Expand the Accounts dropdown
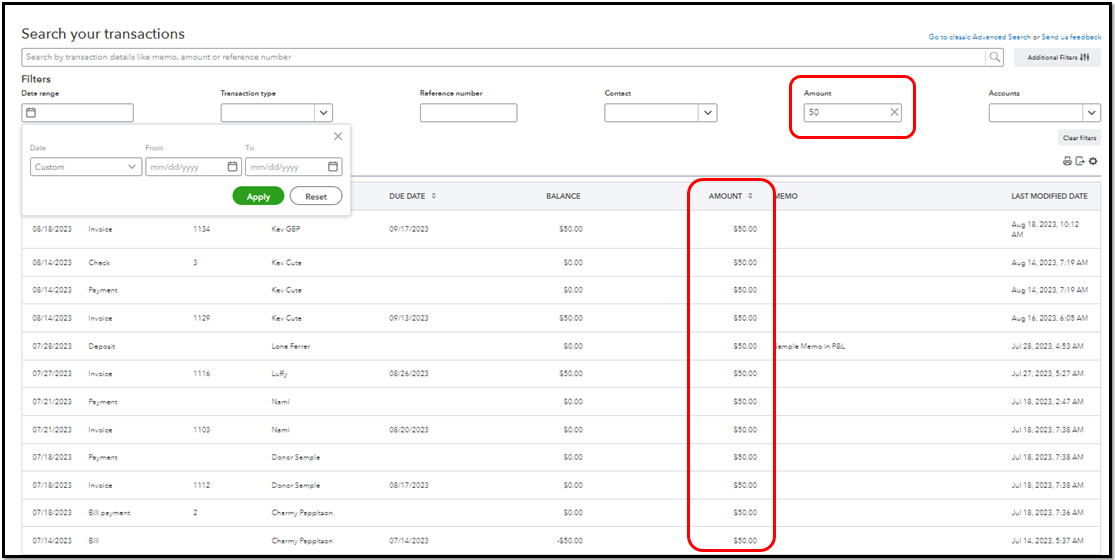Screen dimensions: 1115x560 click(1092, 112)
